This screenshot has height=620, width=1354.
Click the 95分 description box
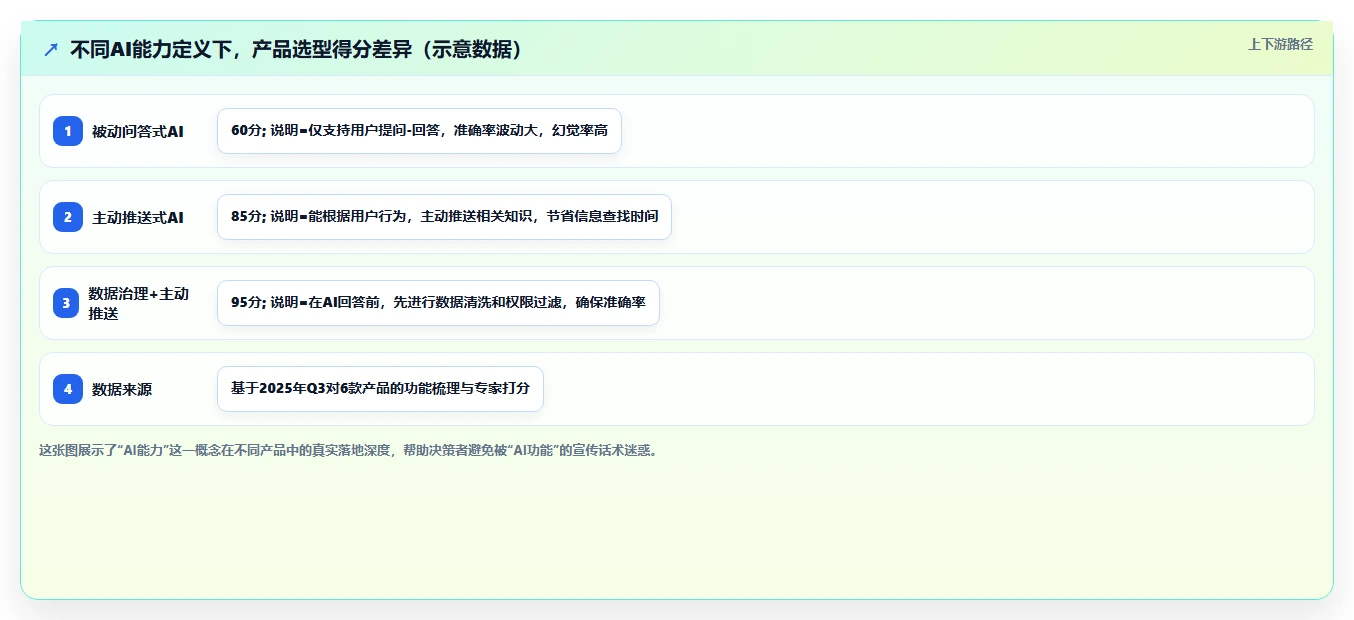click(438, 303)
